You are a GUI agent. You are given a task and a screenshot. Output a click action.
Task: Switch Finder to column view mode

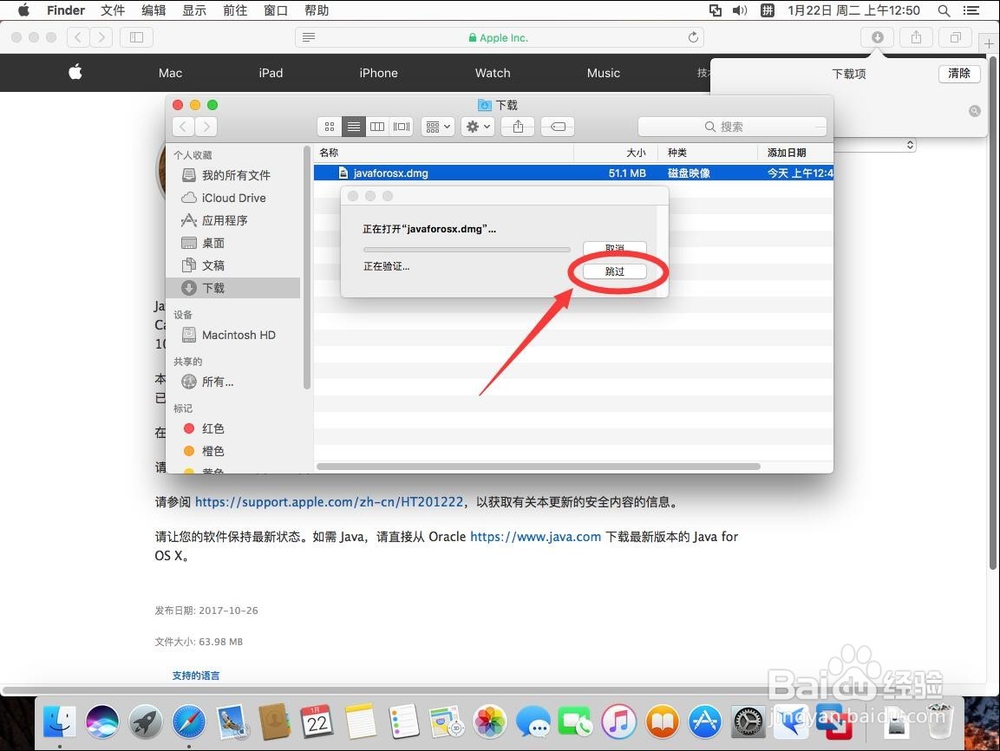(x=377, y=126)
